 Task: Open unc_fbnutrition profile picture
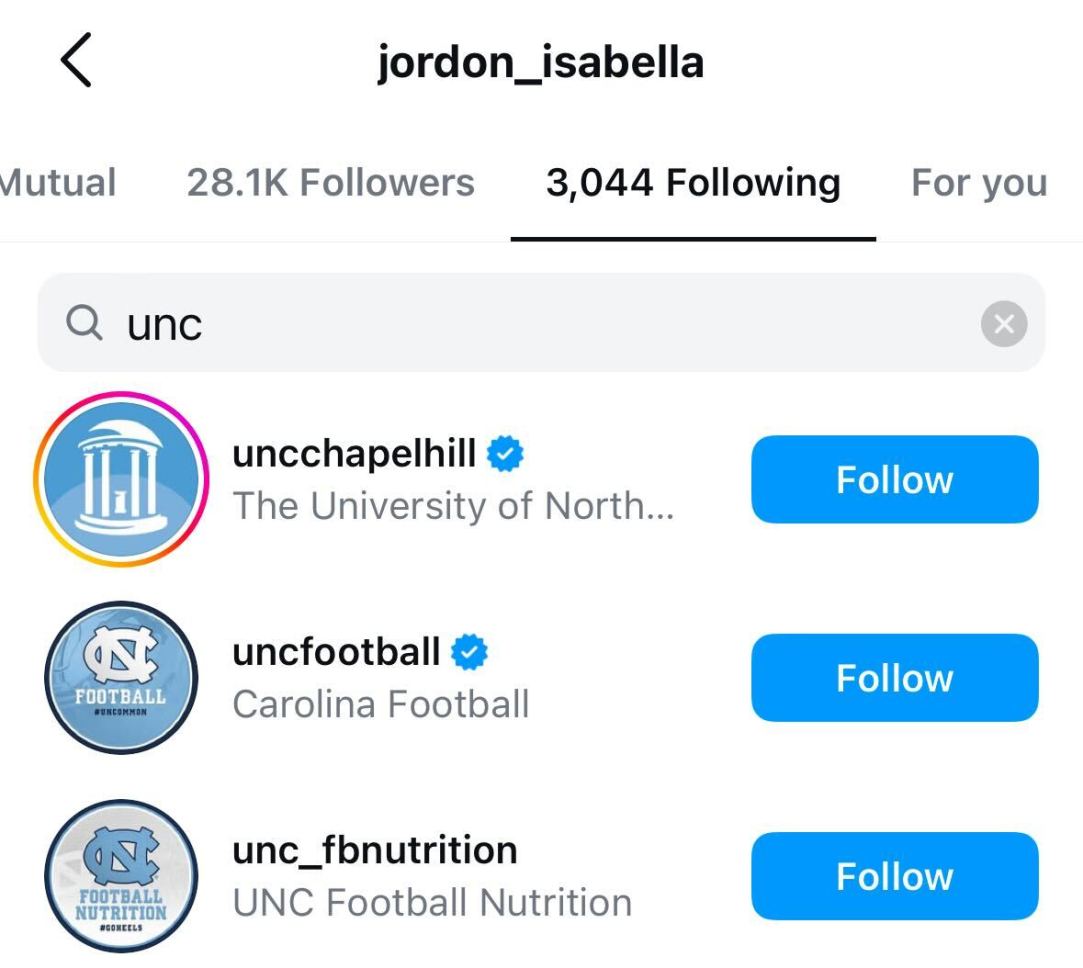pos(121,875)
